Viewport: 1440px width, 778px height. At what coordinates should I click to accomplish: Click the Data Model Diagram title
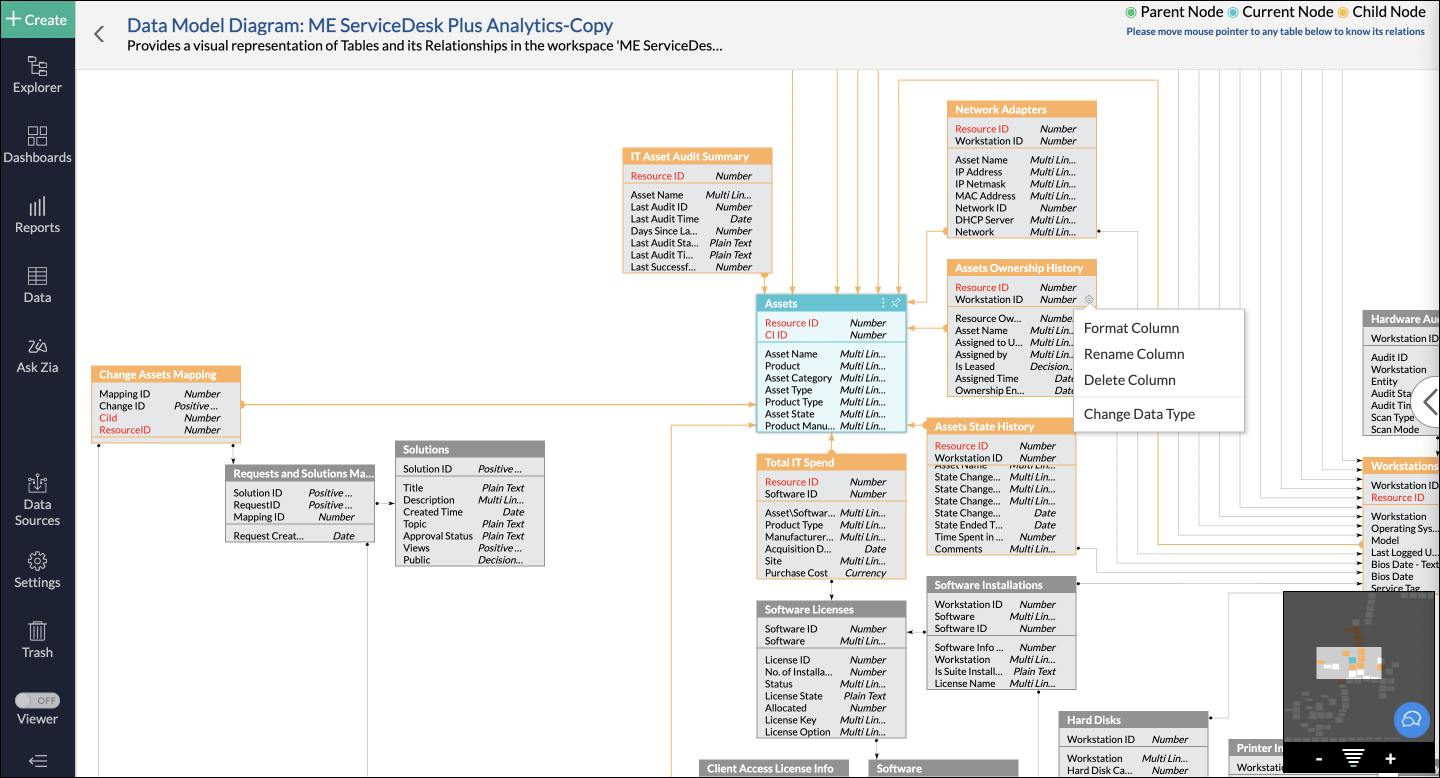(x=370, y=26)
